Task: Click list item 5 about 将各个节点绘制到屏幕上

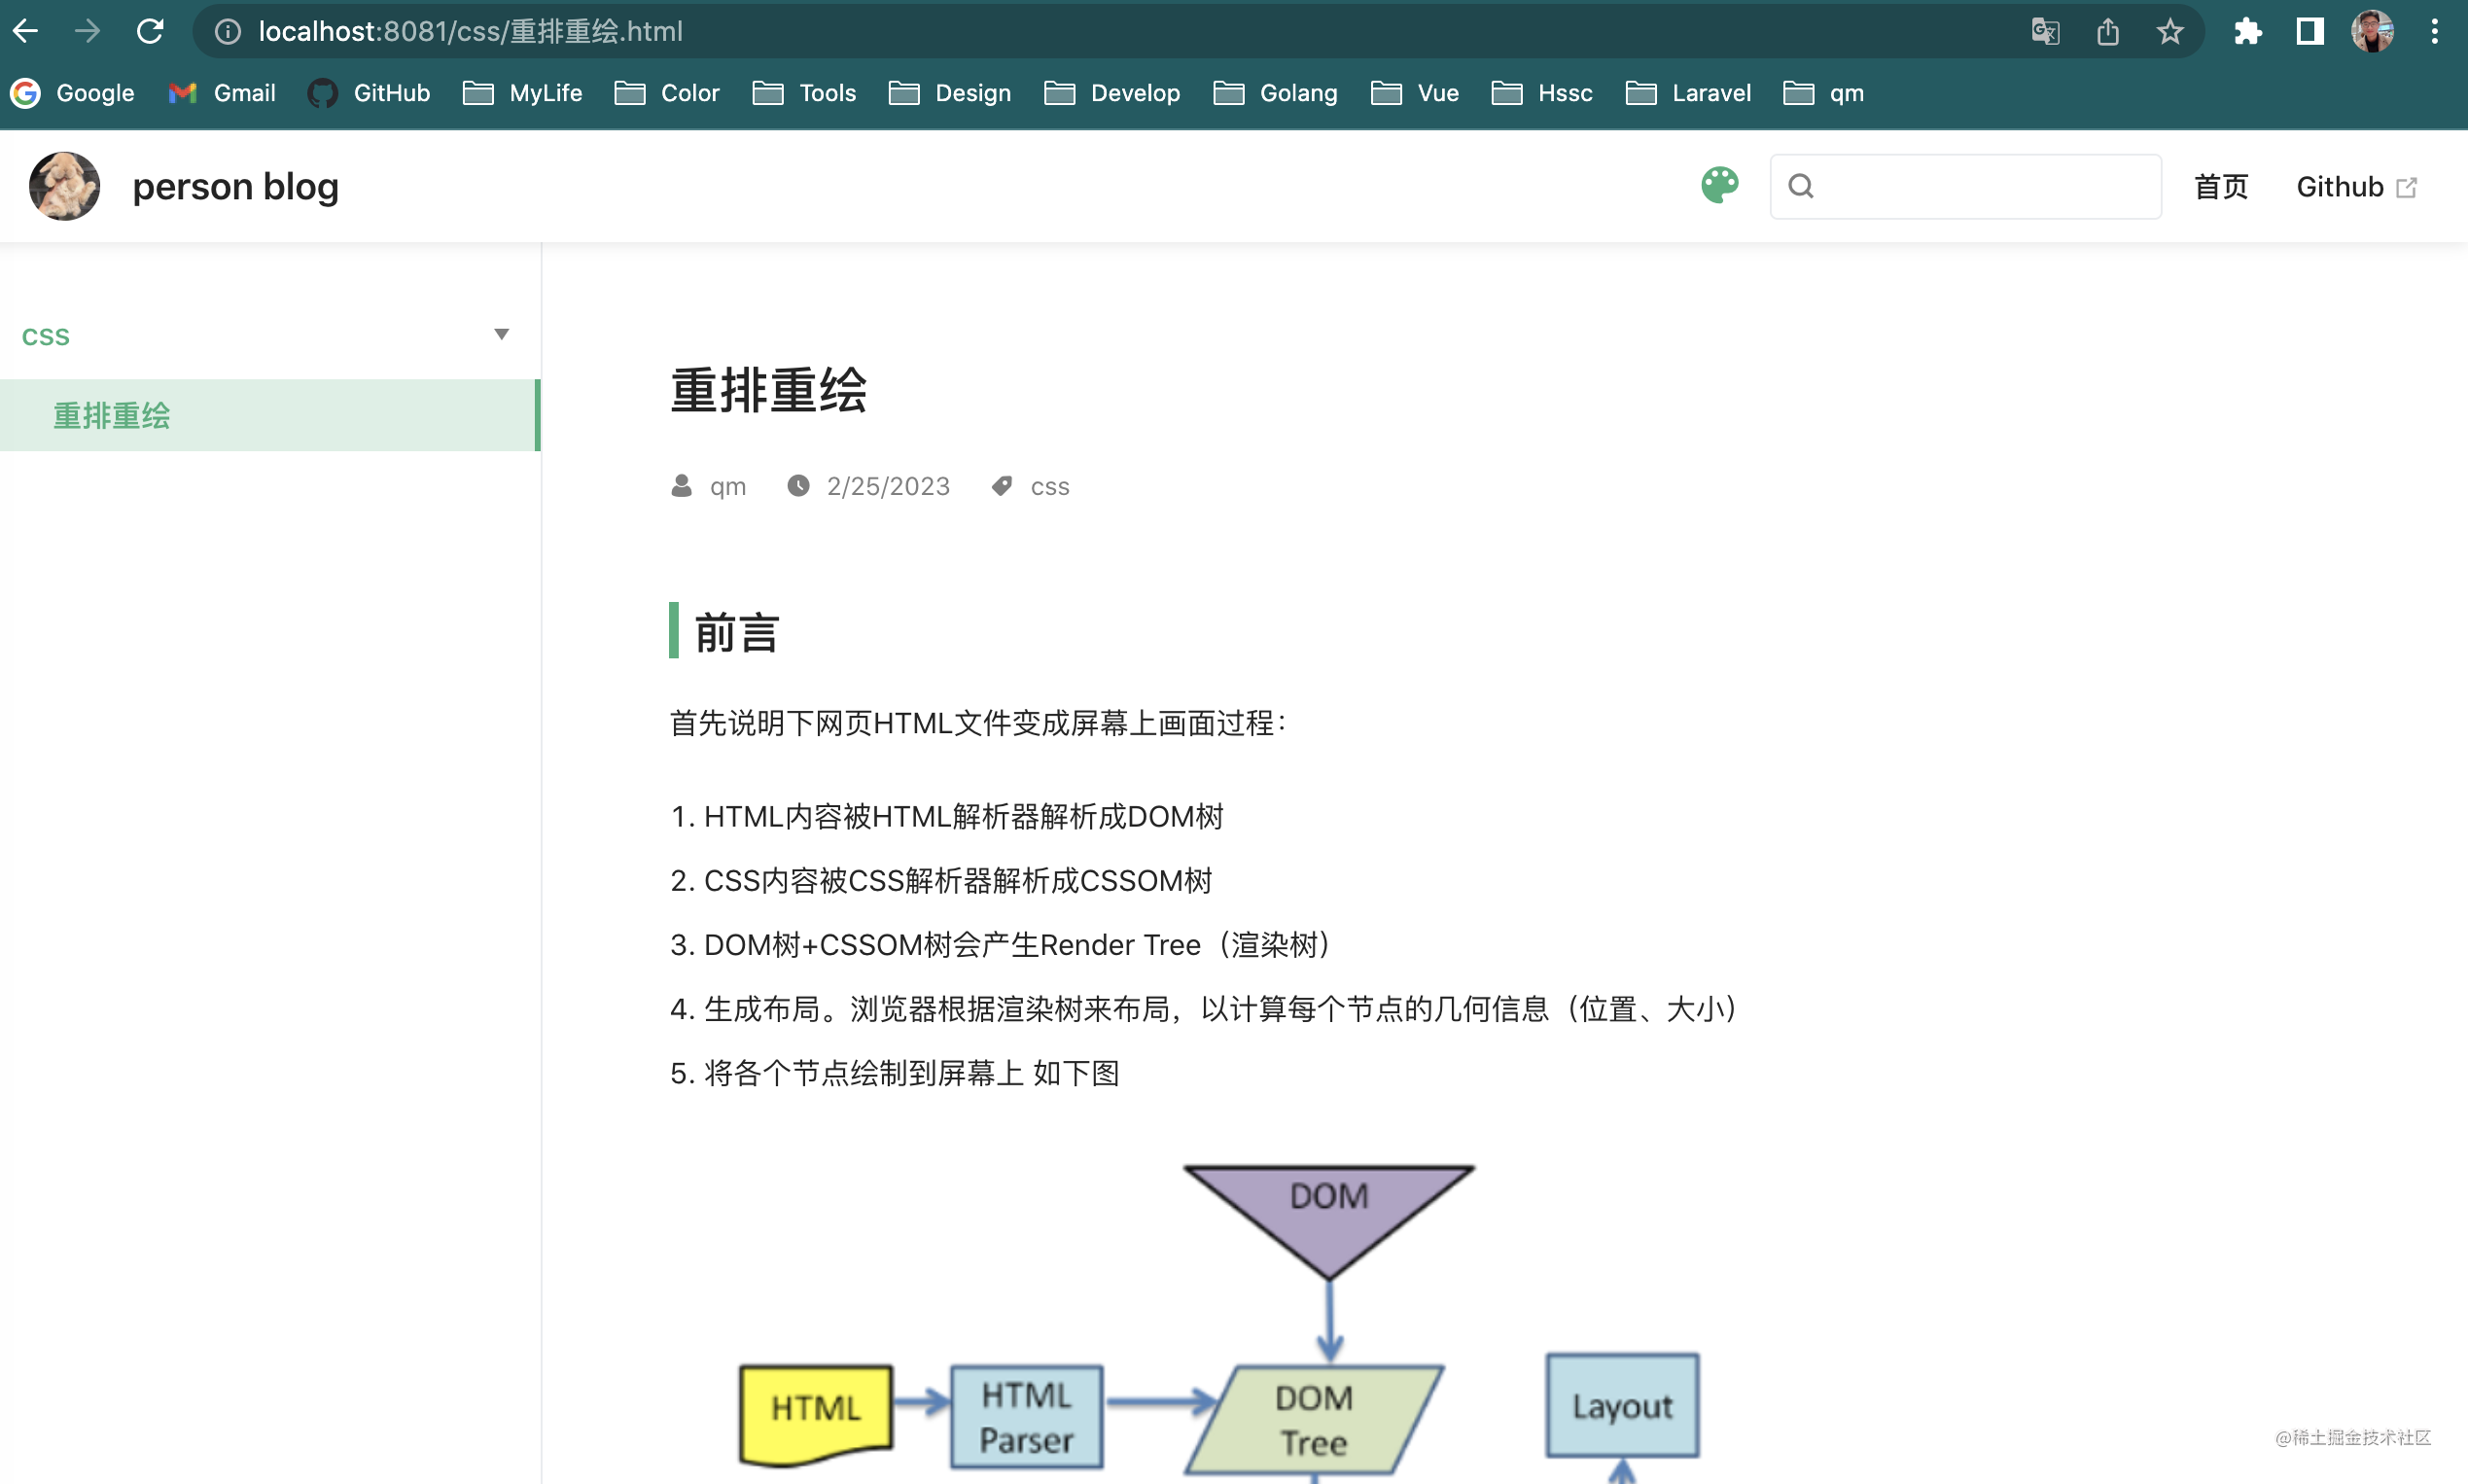Action: pos(911,1073)
